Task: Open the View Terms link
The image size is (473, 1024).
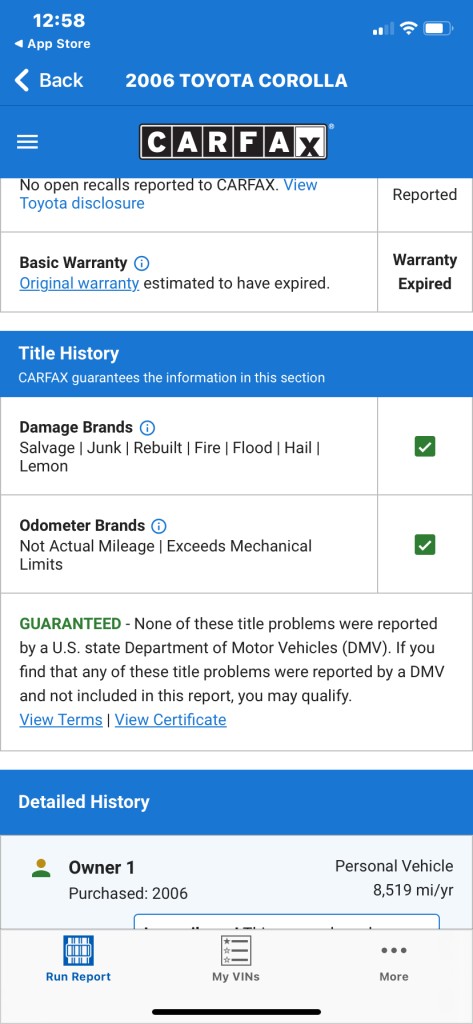Action: (x=61, y=720)
